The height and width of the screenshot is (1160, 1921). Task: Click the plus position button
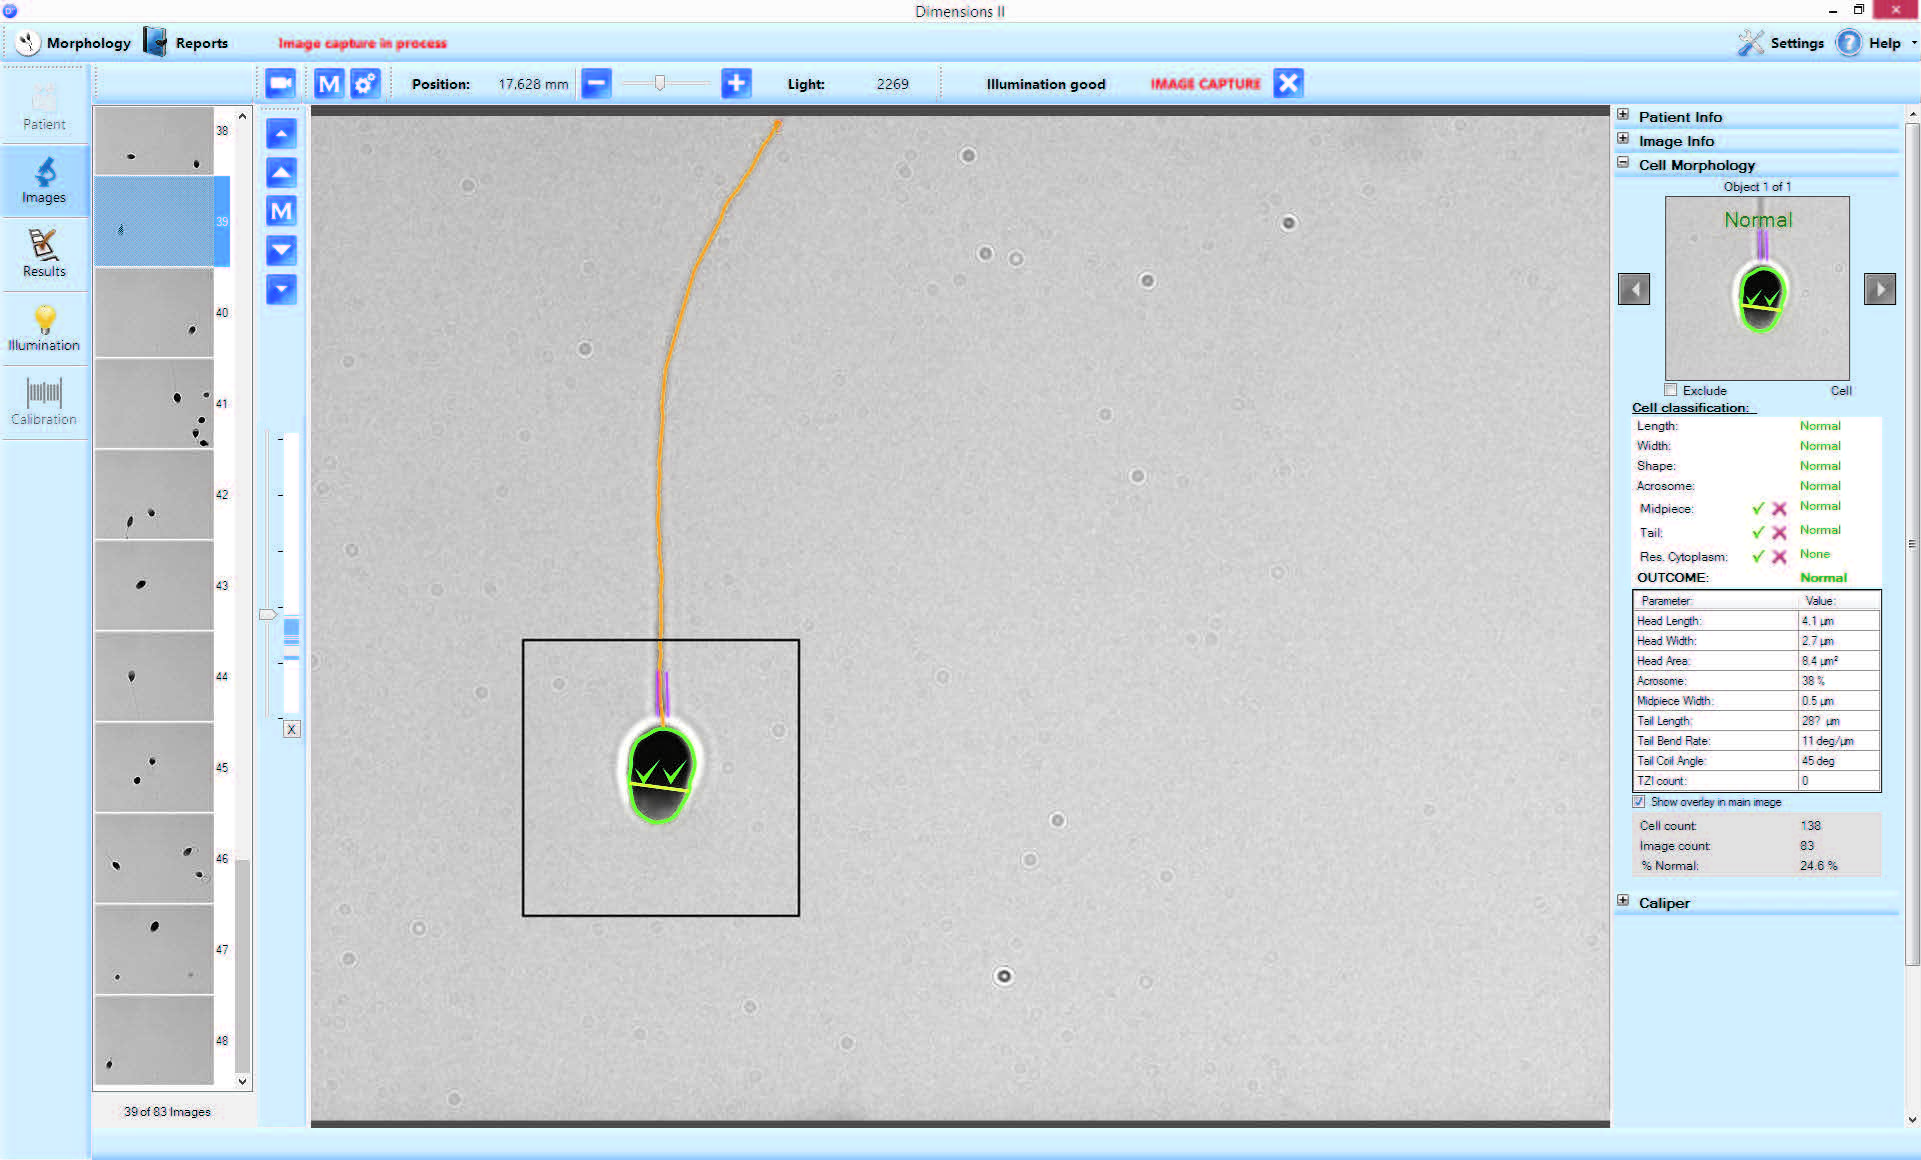click(736, 84)
